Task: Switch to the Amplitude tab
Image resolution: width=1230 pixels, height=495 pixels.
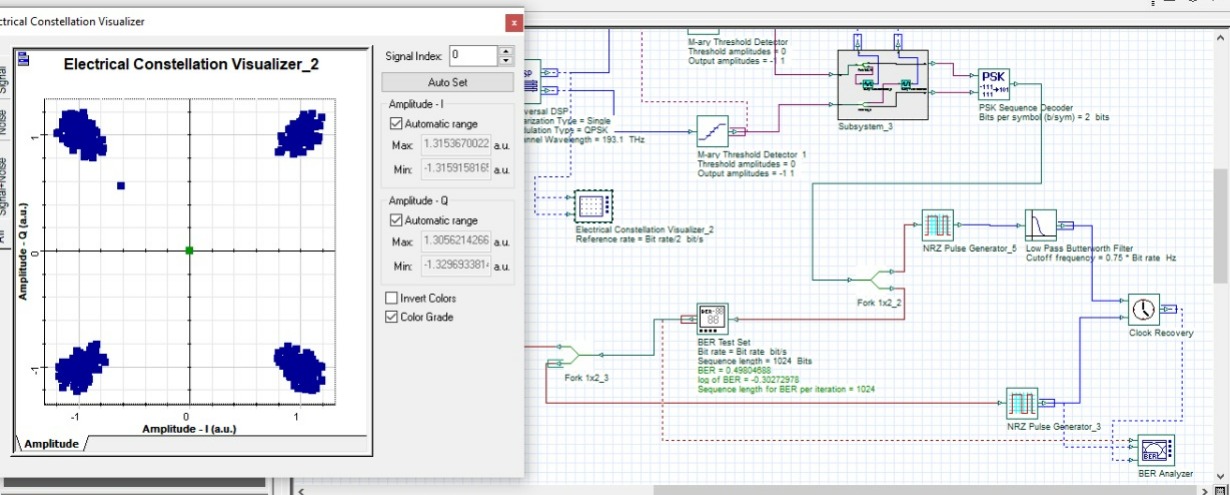Action: click(x=51, y=443)
